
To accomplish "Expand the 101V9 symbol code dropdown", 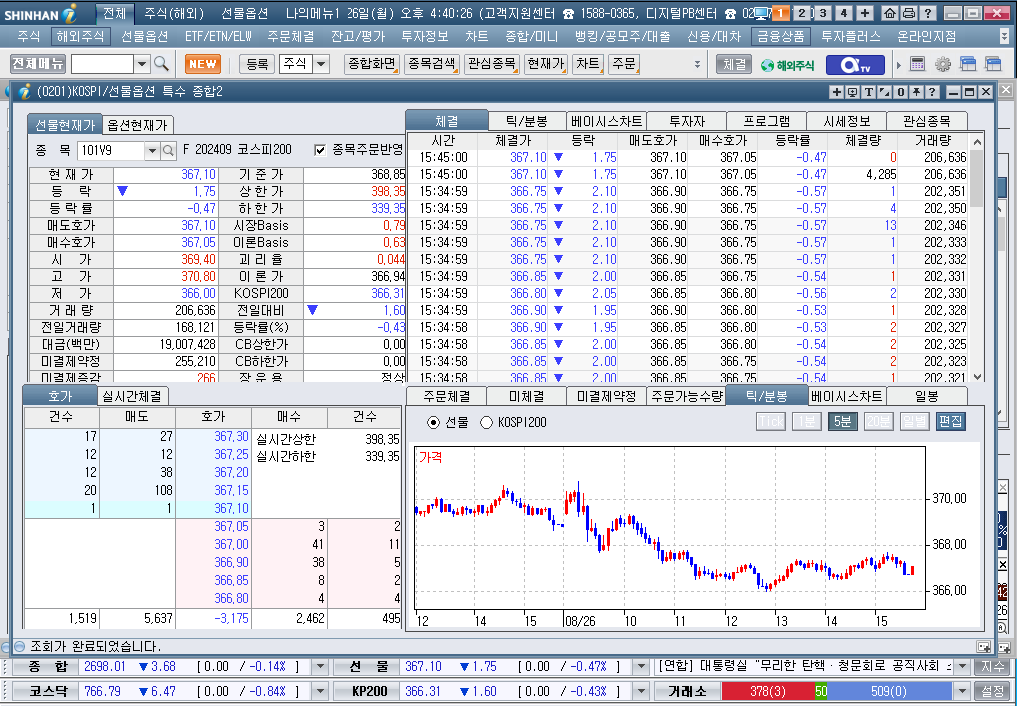I will pyautogui.click(x=152, y=150).
